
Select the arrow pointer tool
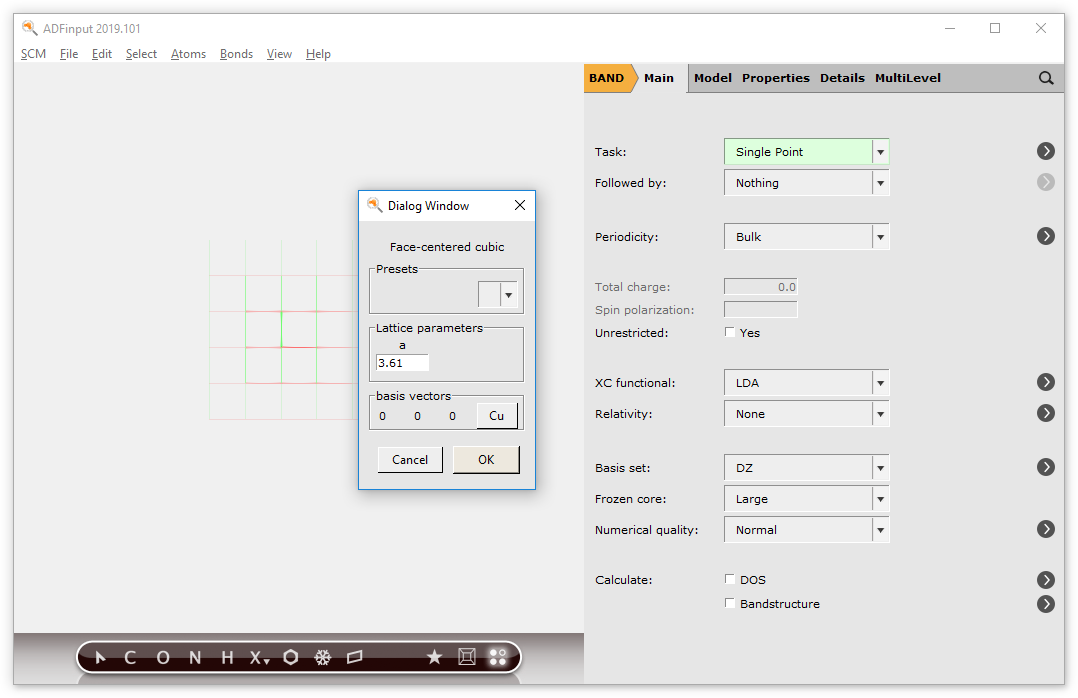point(99,657)
